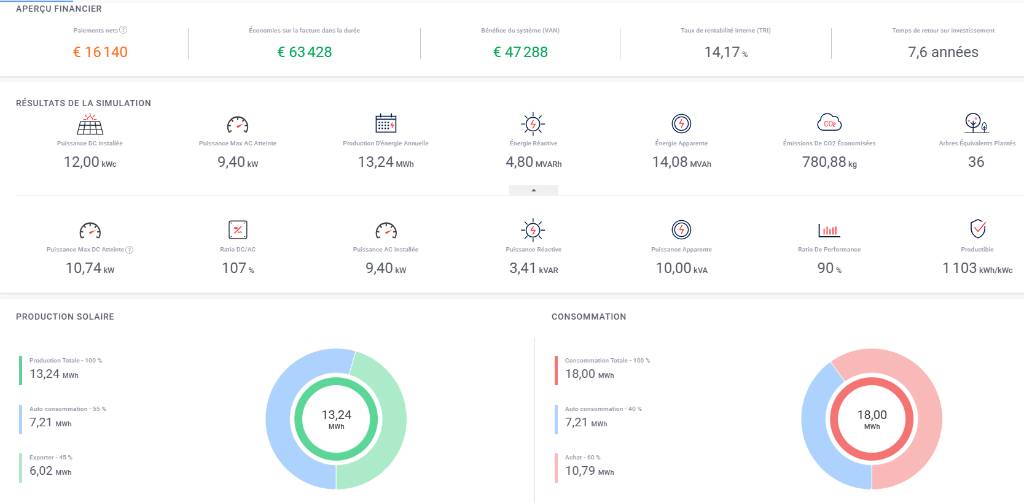This screenshot has width=1024, height=503.
Task: Click the calendar icon for Production D'énergie Annuelle
Action: click(x=386, y=124)
